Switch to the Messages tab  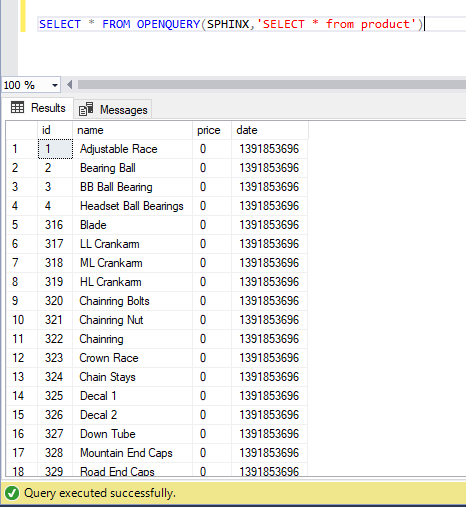tap(113, 110)
